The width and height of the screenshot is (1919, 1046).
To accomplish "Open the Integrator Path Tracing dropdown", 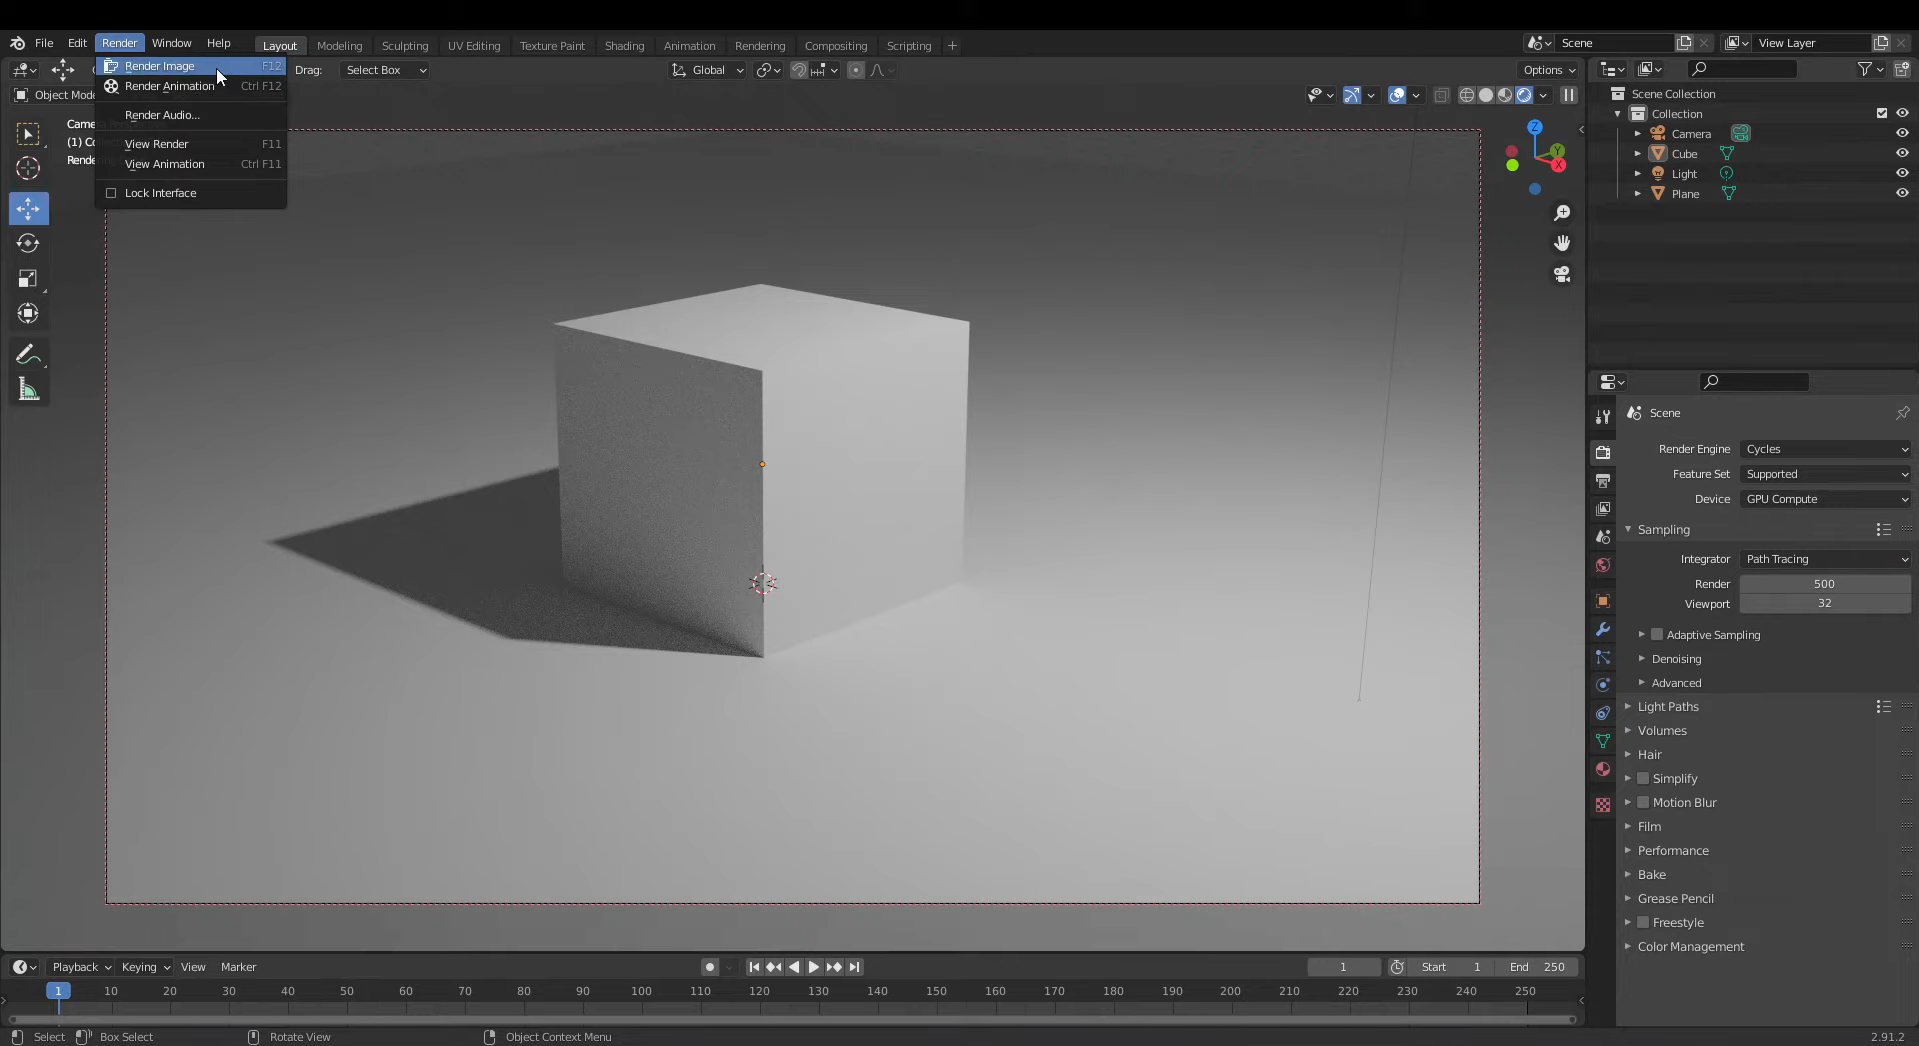I will pos(1826,559).
